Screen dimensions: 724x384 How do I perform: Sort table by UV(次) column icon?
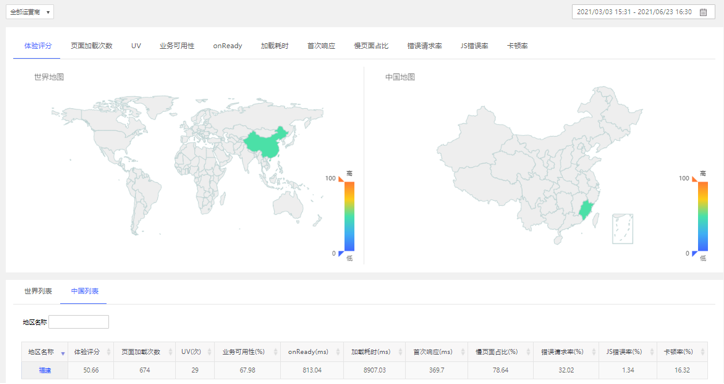coord(210,352)
